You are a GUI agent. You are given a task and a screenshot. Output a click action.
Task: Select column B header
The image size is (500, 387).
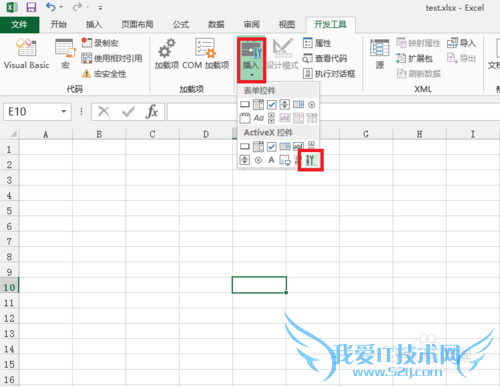click(x=99, y=134)
